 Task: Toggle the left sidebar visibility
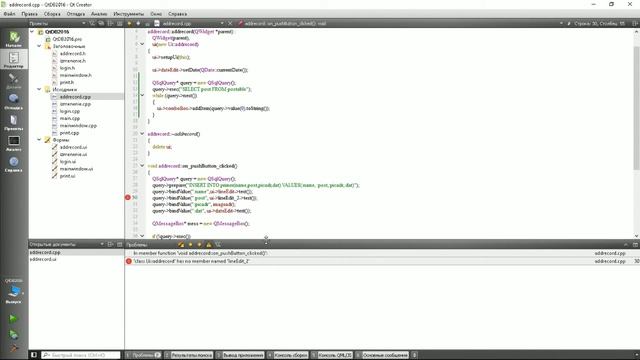(34, 355)
